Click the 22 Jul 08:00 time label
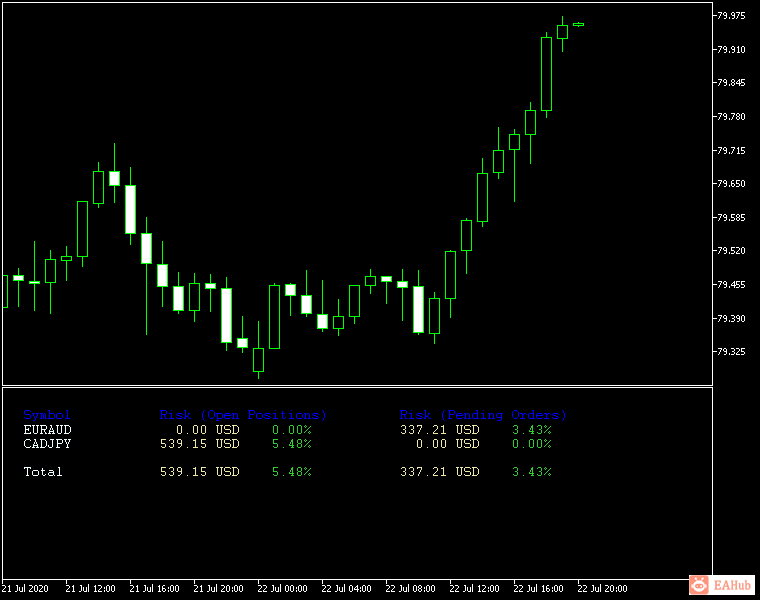The image size is (760, 600). click(x=411, y=588)
